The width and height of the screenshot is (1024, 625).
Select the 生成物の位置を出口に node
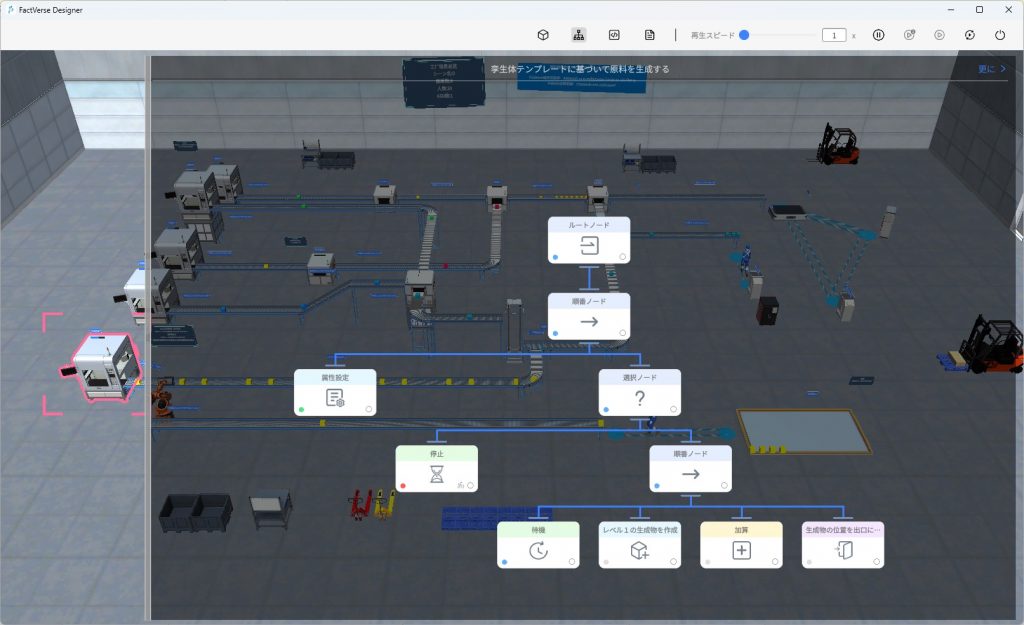[x=843, y=545]
